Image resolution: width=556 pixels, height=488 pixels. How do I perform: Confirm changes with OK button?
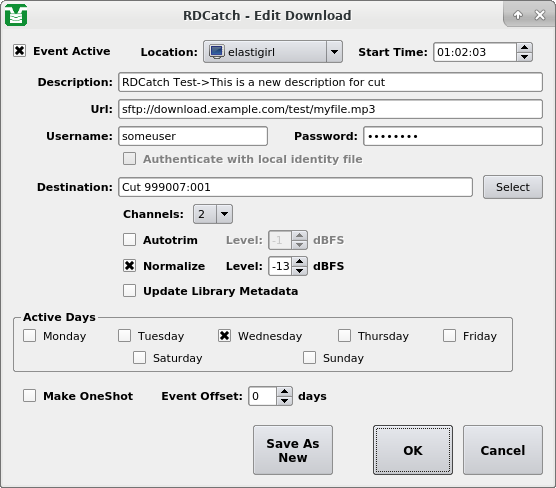pyautogui.click(x=413, y=450)
